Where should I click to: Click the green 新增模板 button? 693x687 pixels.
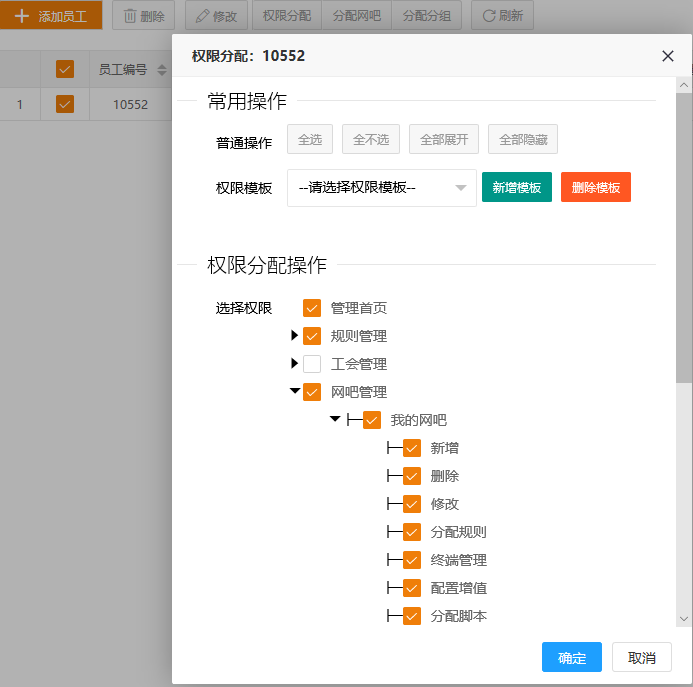516,187
